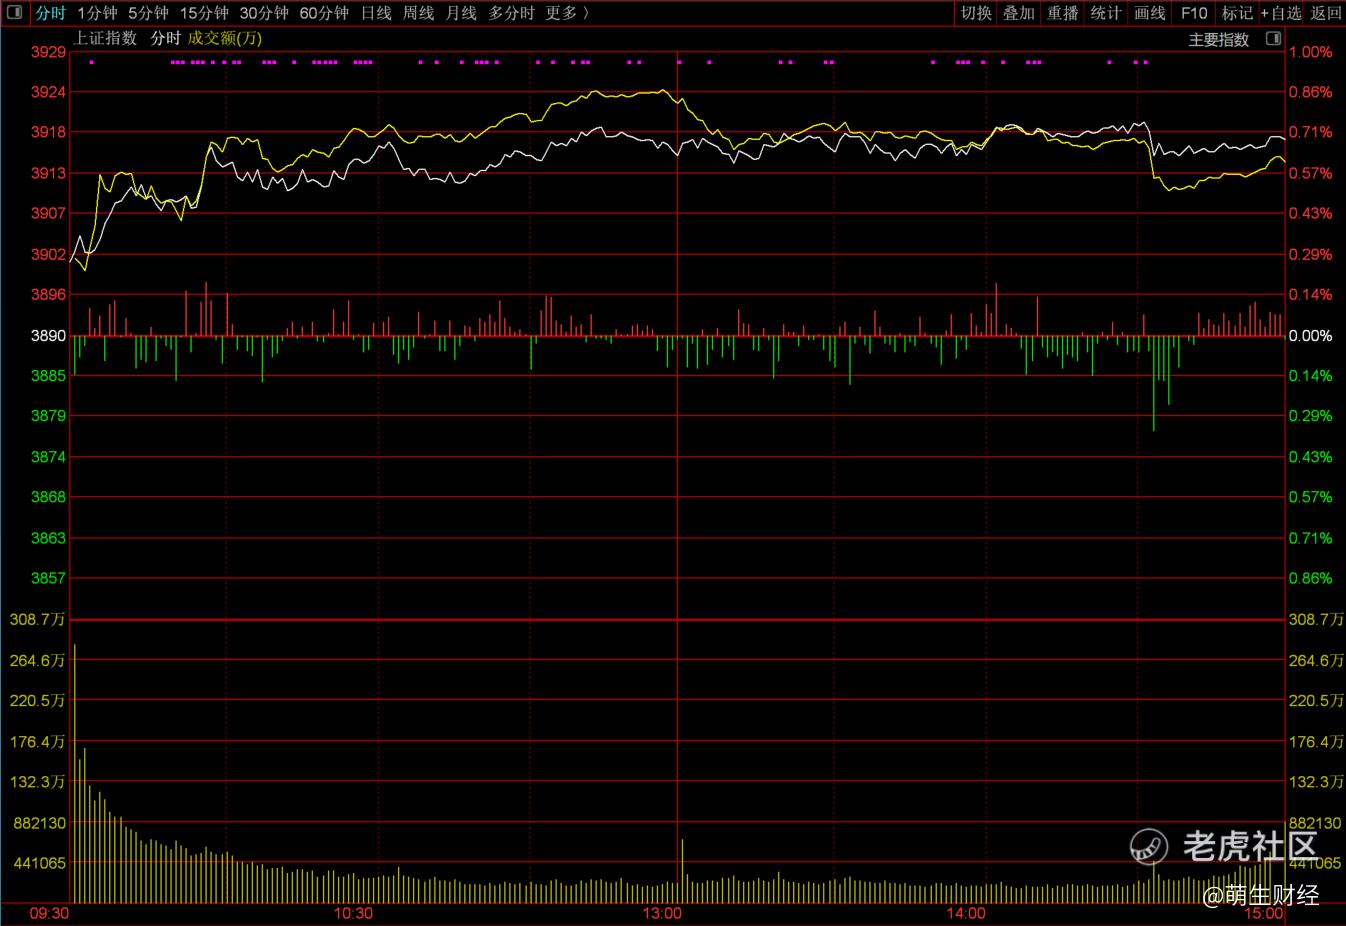Open the 叠加 overlay option
Screen dimensions: 1346x926
pos(1019,13)
